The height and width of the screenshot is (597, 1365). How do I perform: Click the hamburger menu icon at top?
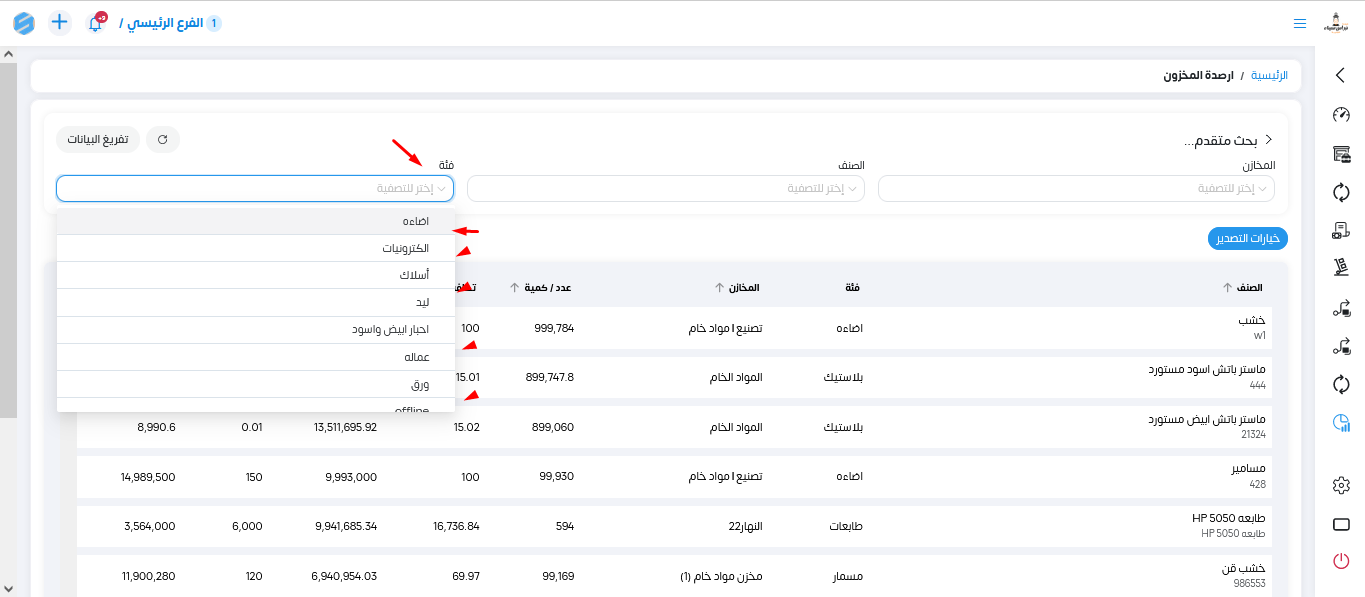(x=1299, y=23)
